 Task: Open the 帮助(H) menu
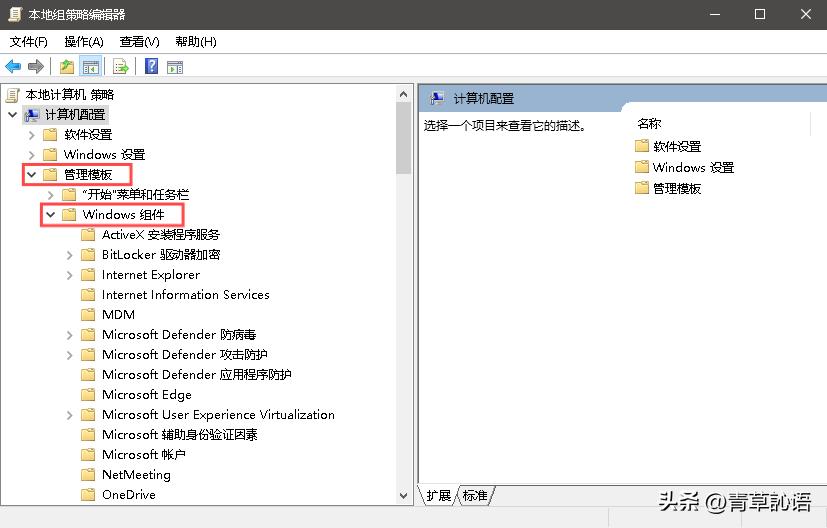point(196,42)
